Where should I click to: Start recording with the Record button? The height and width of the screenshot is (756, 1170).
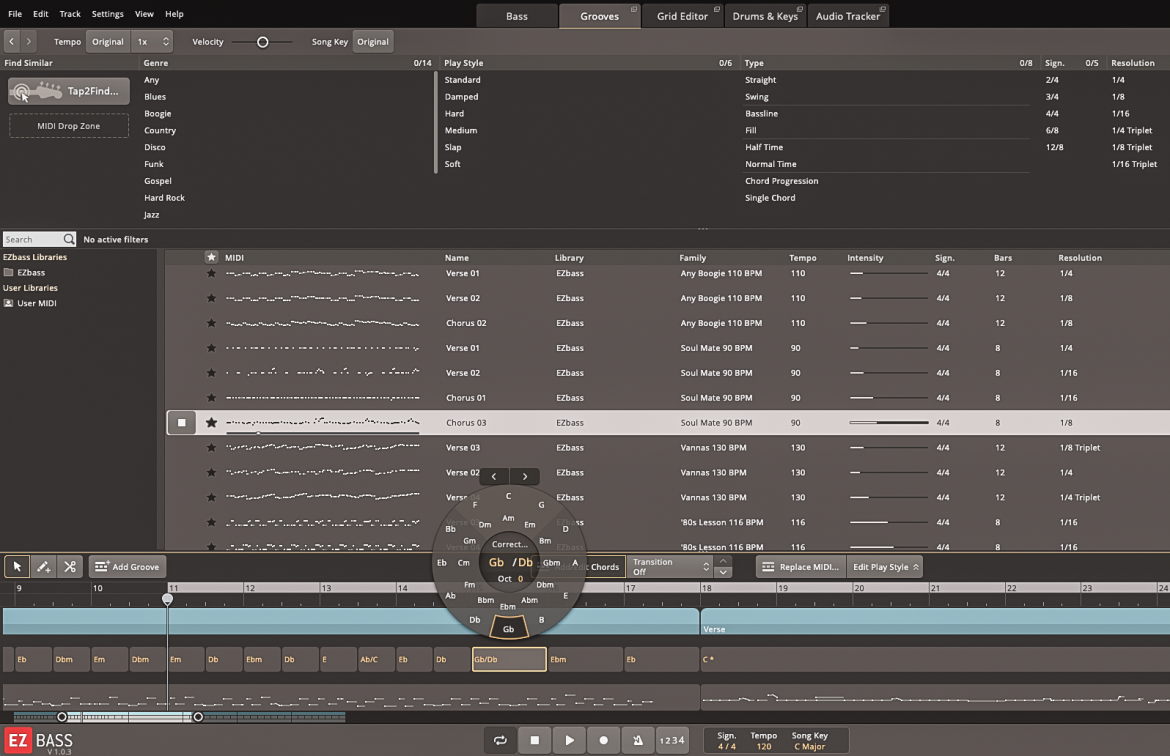click(604, 740)
